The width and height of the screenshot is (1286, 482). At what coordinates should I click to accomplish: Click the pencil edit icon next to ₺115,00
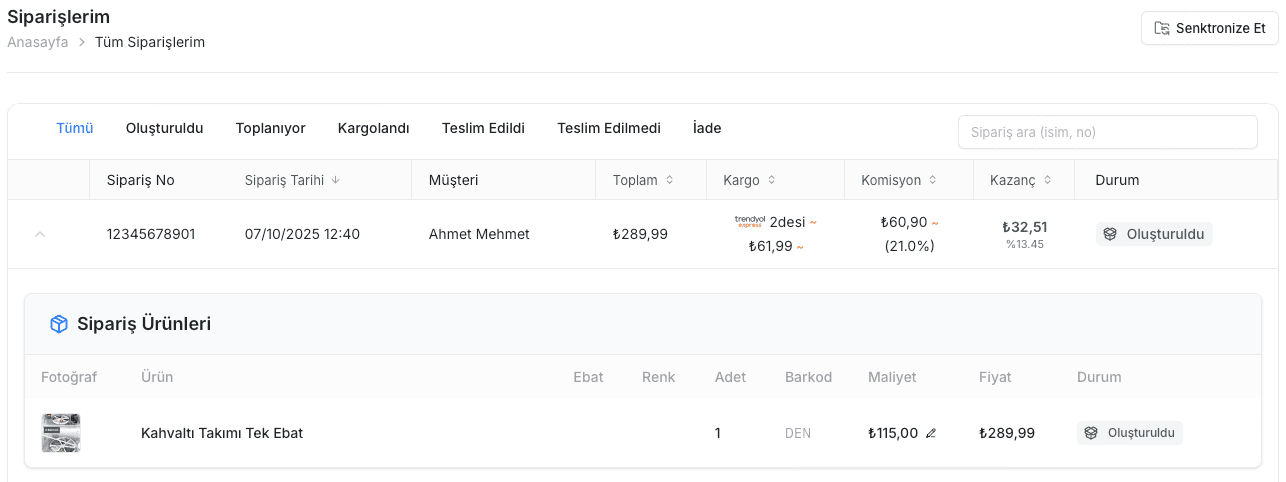pos(931,433)
